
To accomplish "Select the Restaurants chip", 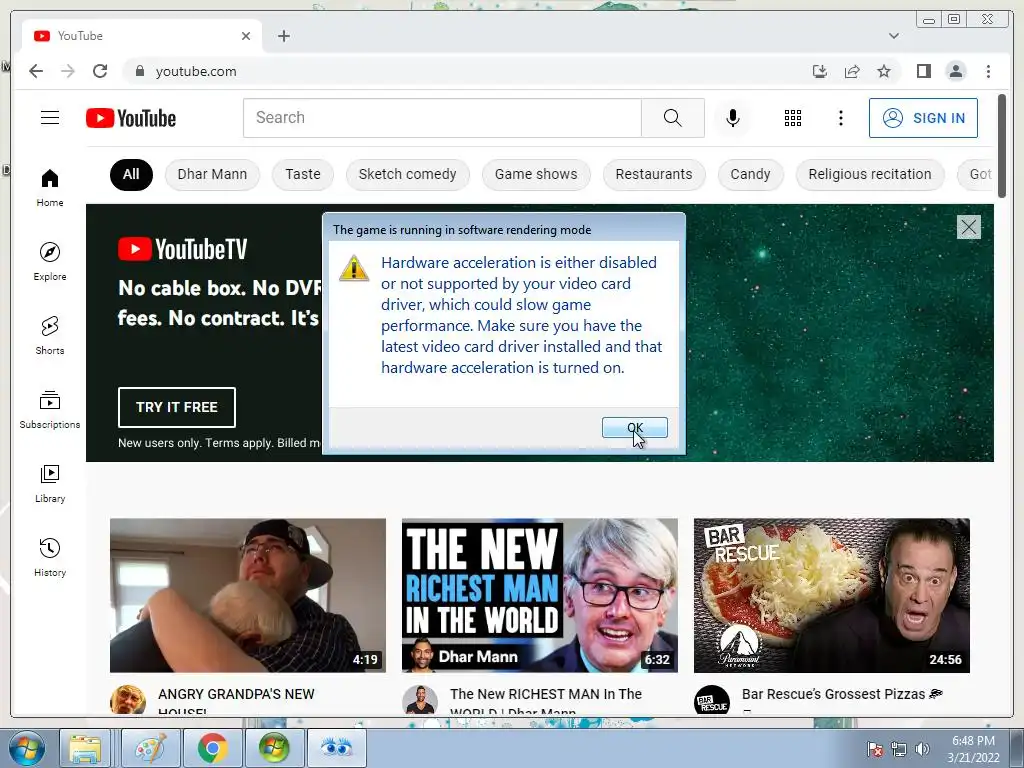I will pos(654,174).
